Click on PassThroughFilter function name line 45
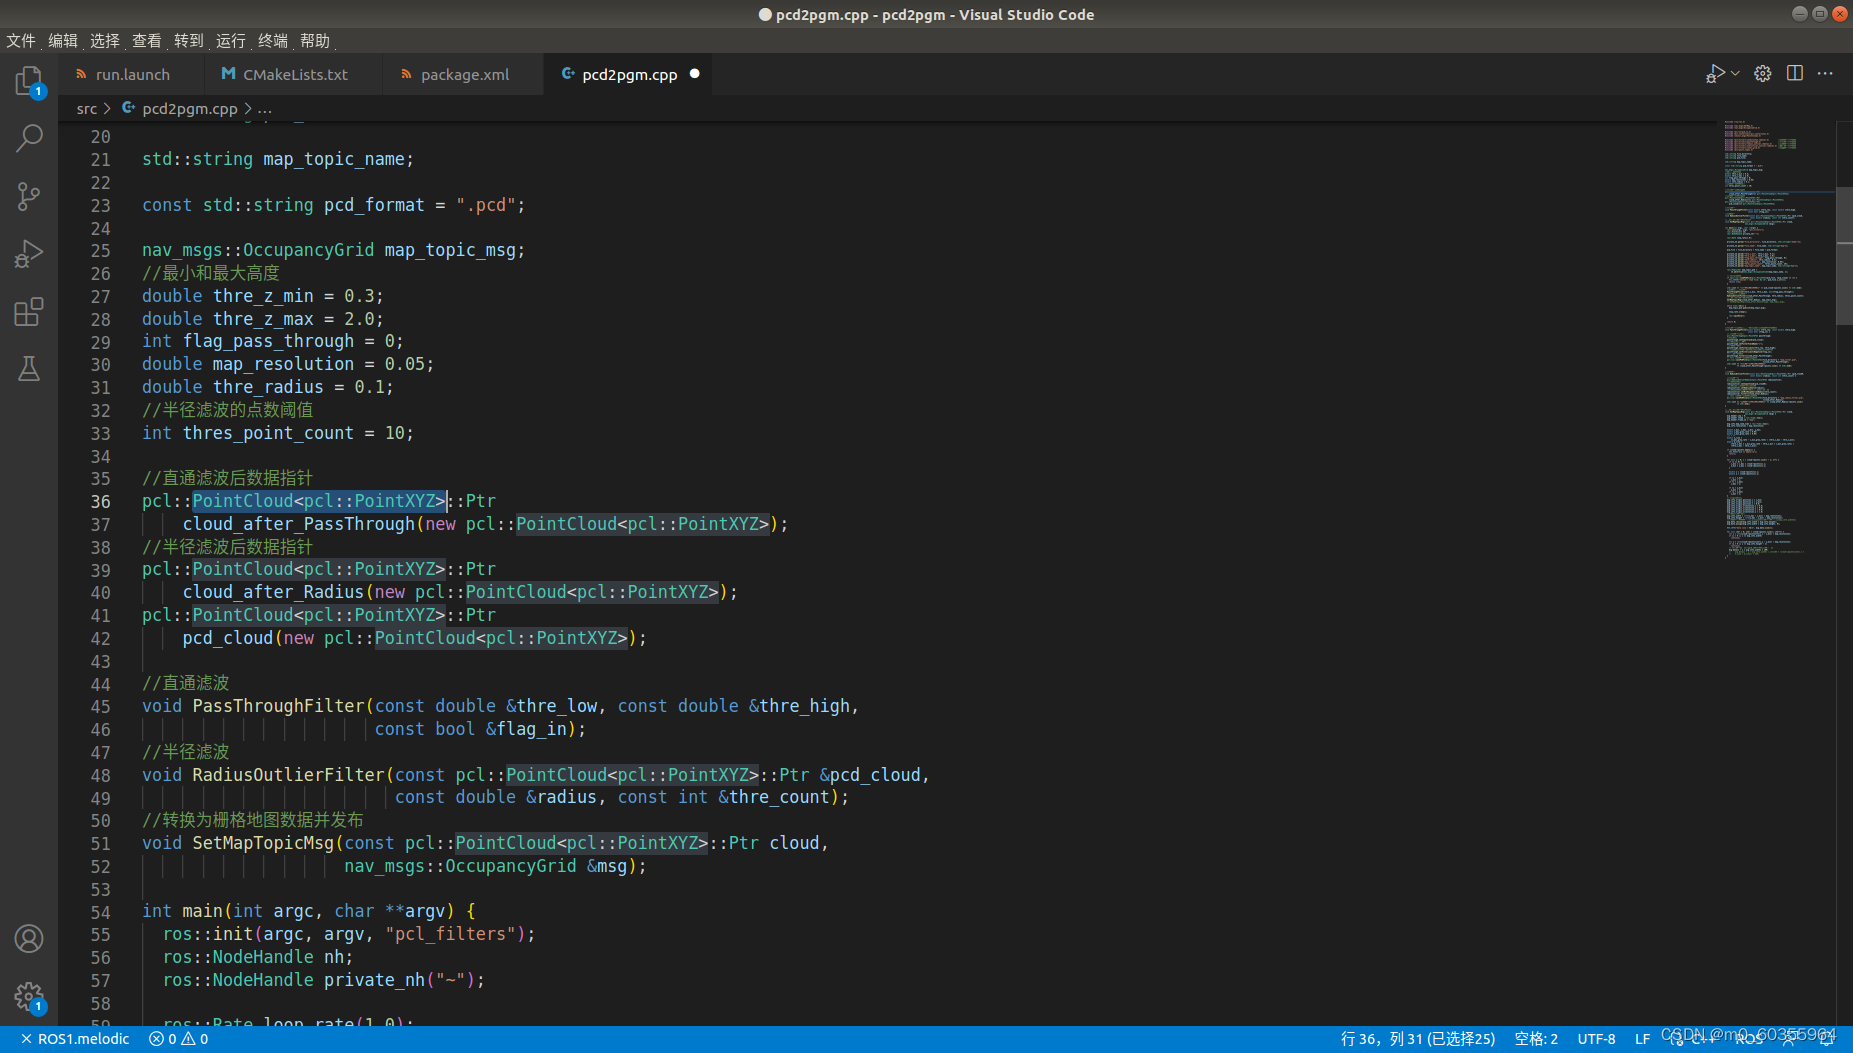Screen dimensions: 1853x1053 click(278, 706)
